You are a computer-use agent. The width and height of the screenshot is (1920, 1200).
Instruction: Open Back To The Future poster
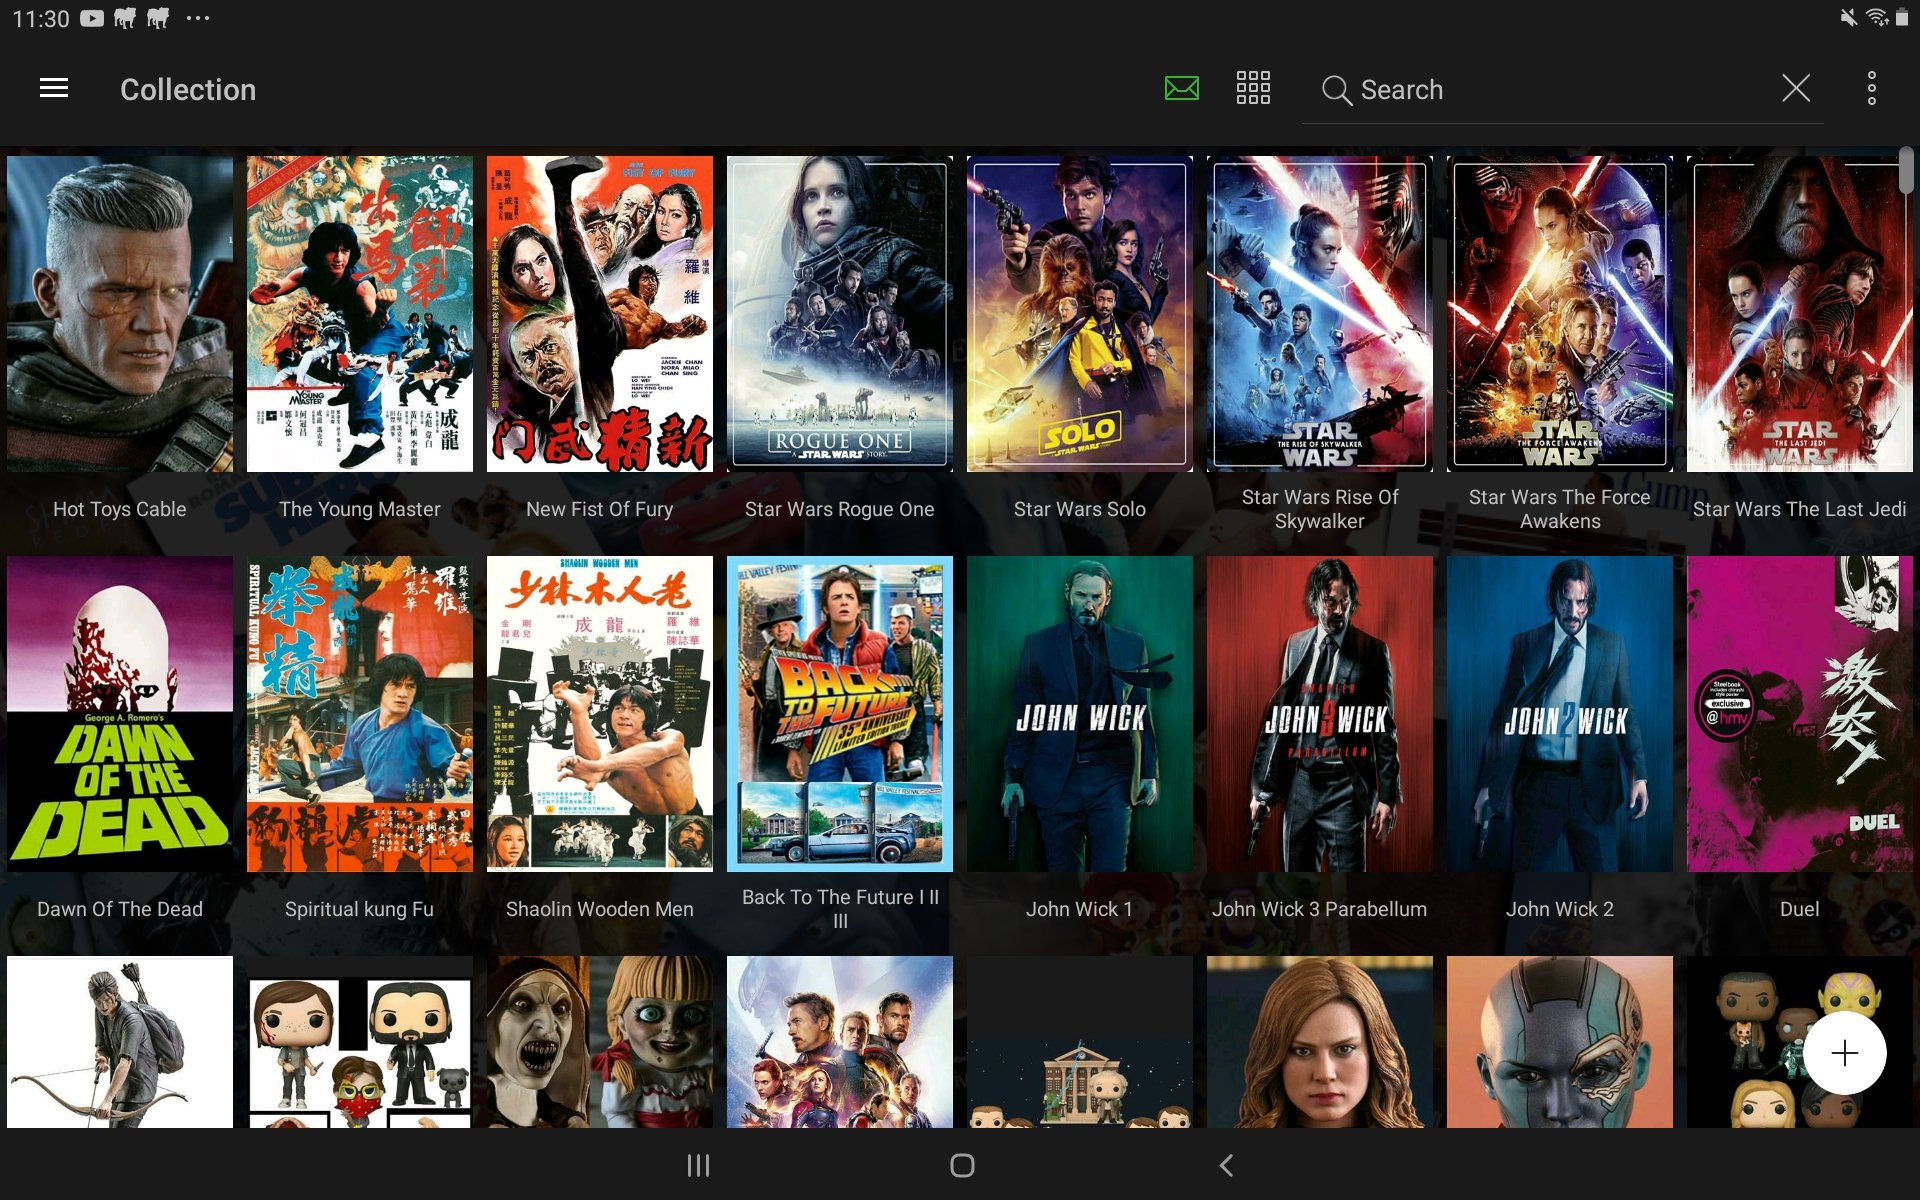pyautogui.click(x=840, y=714)
